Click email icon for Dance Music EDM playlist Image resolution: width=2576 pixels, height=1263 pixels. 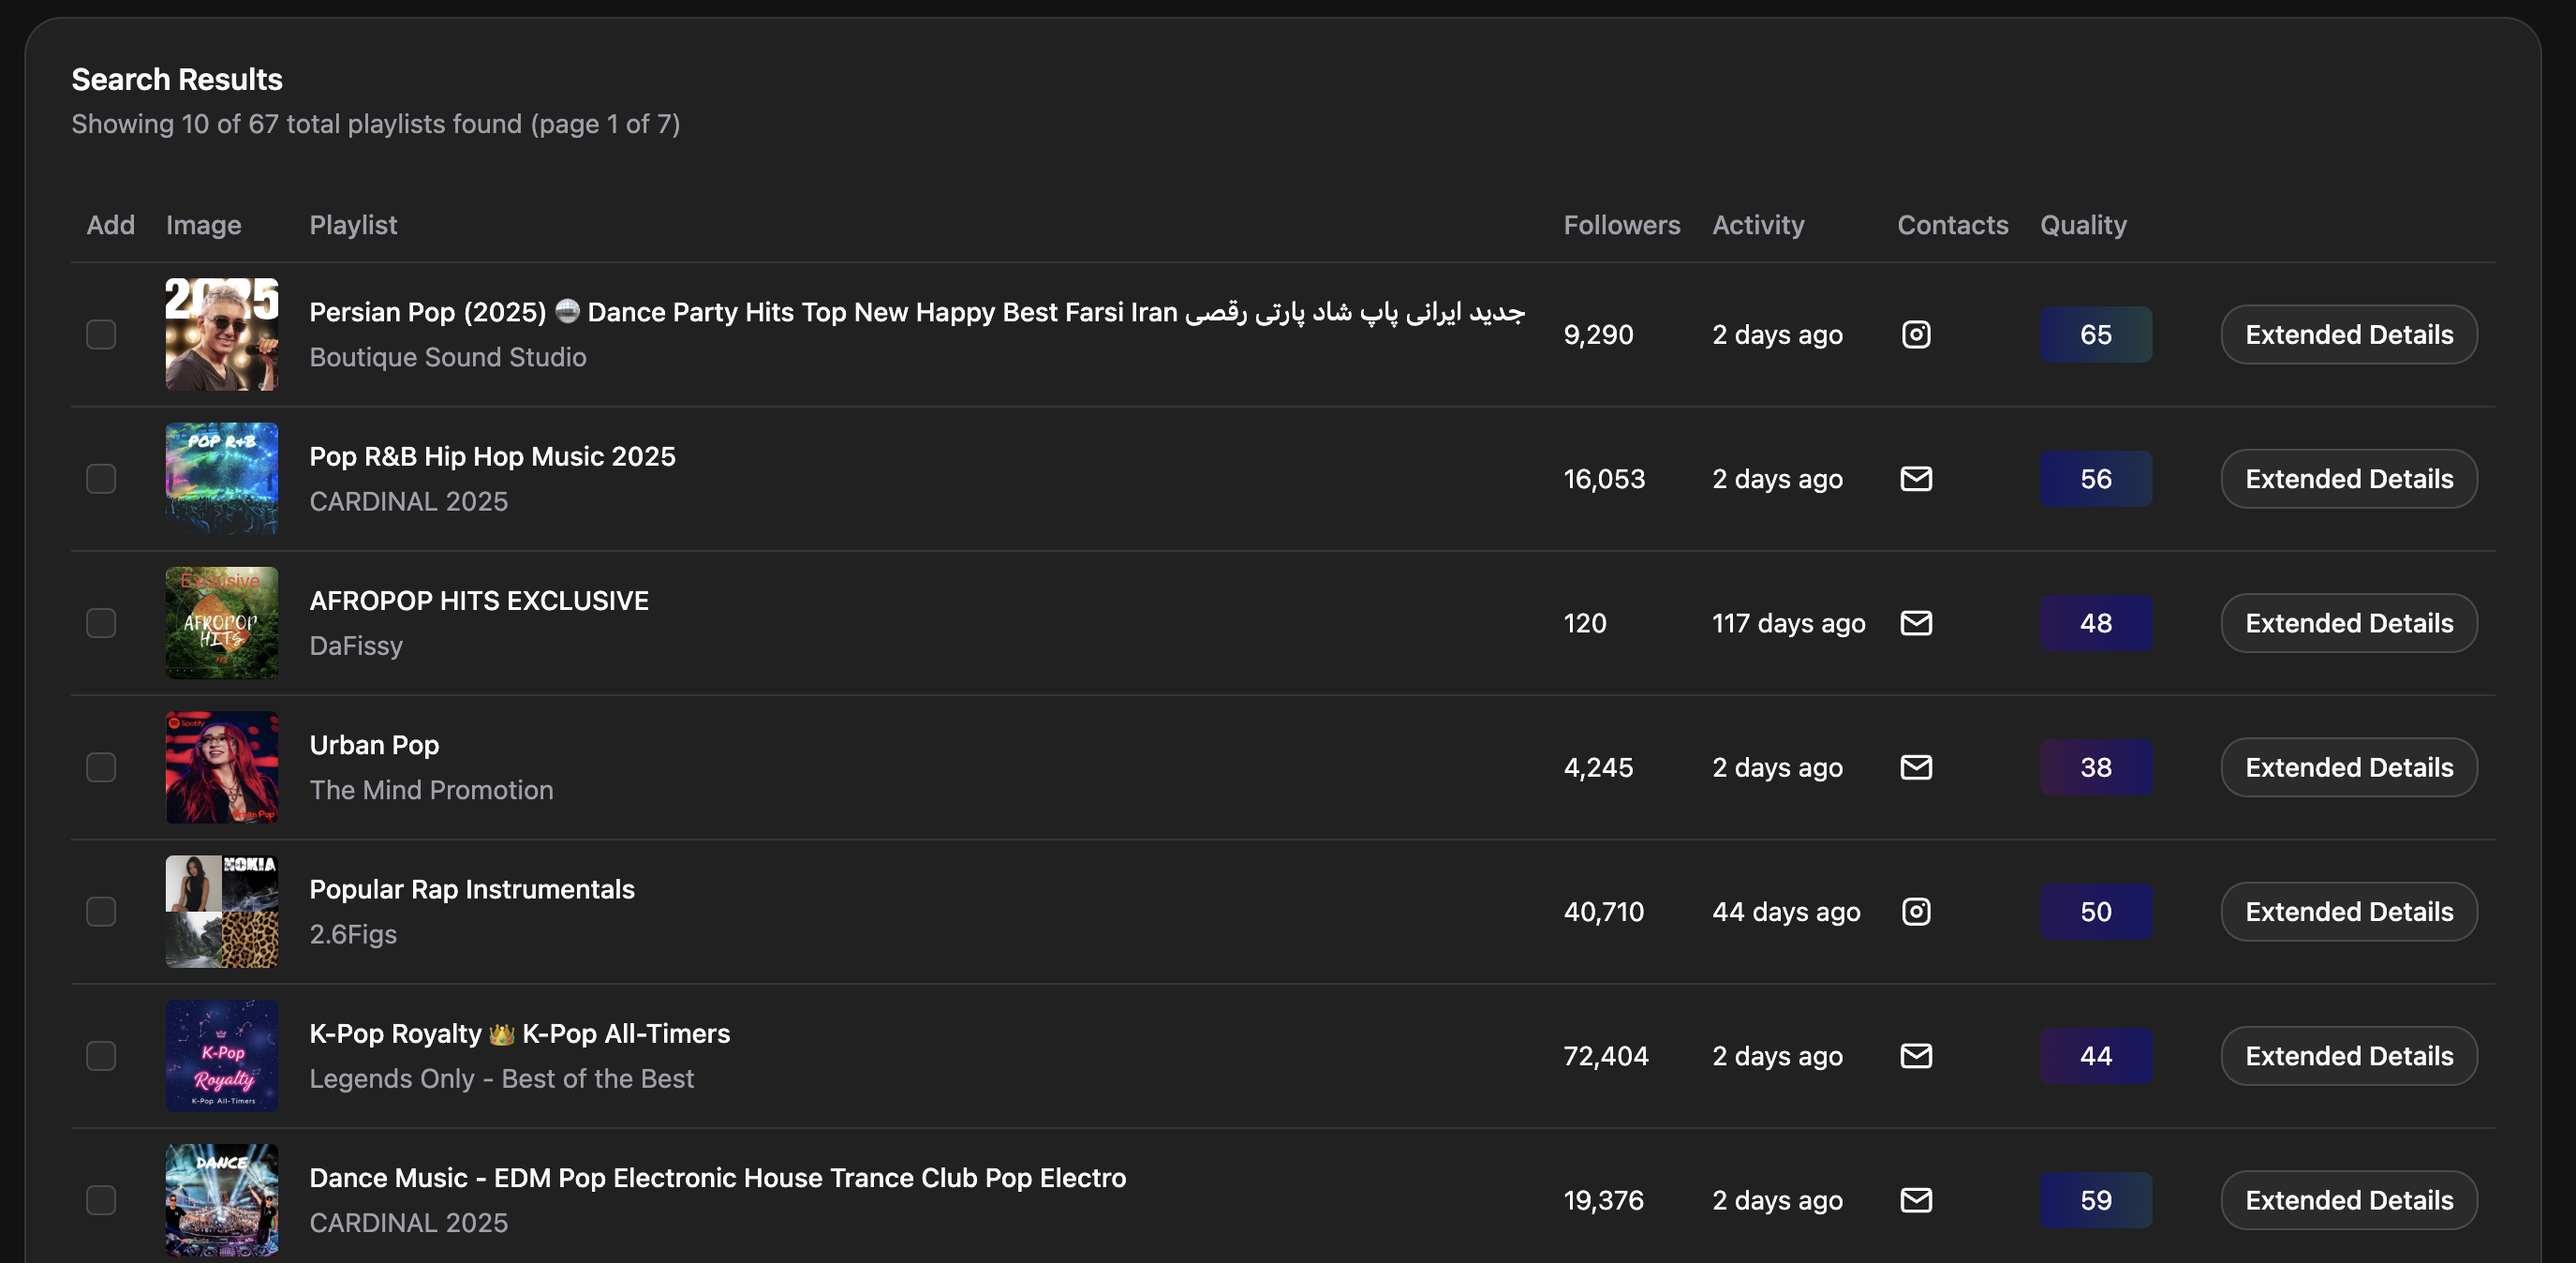1915,1200
